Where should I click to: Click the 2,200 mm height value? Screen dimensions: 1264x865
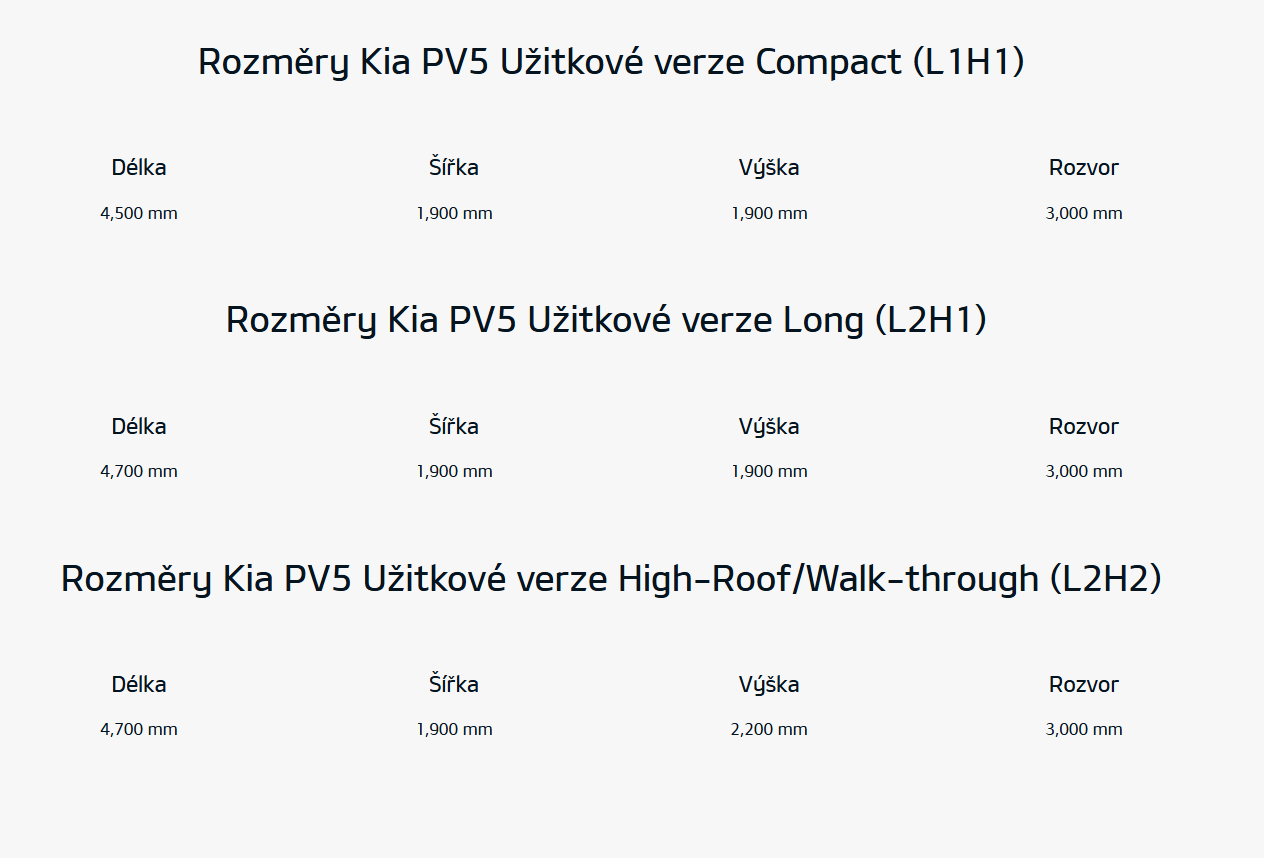point(769,729)
